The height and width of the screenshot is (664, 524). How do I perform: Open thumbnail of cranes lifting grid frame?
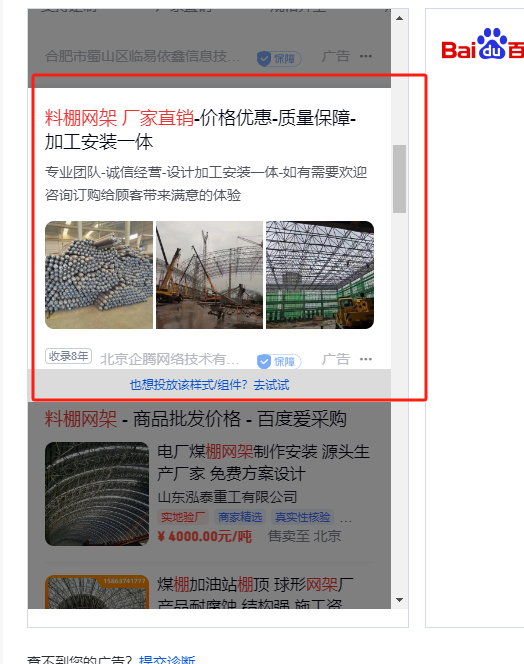[209, 275]
